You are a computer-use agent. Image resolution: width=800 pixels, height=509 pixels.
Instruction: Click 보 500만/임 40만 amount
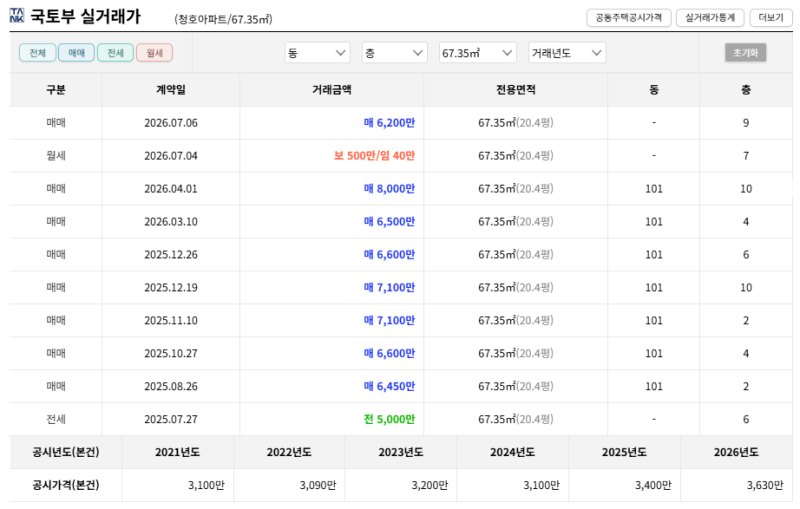point(374,156)
